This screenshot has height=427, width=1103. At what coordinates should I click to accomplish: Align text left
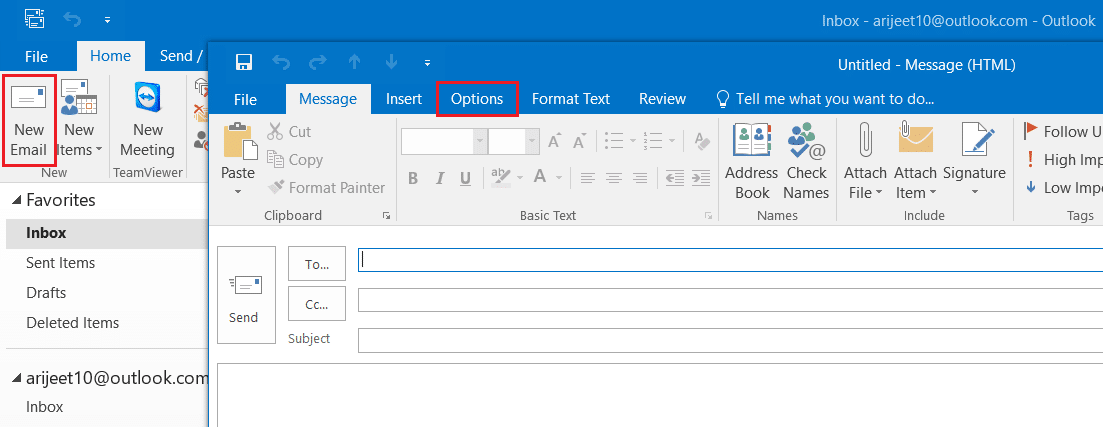point(587,178)
